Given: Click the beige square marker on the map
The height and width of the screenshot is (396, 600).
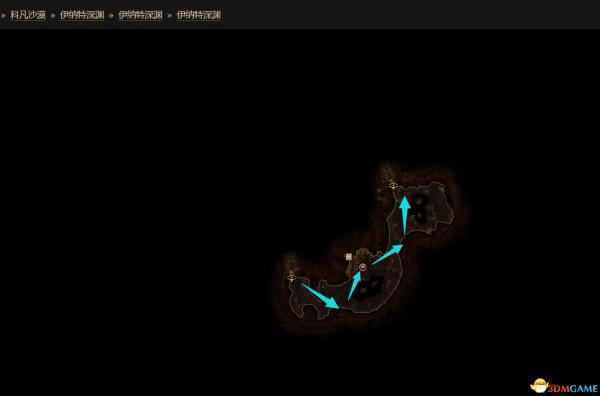Looking at the screenshot, I should pos(349,257).
